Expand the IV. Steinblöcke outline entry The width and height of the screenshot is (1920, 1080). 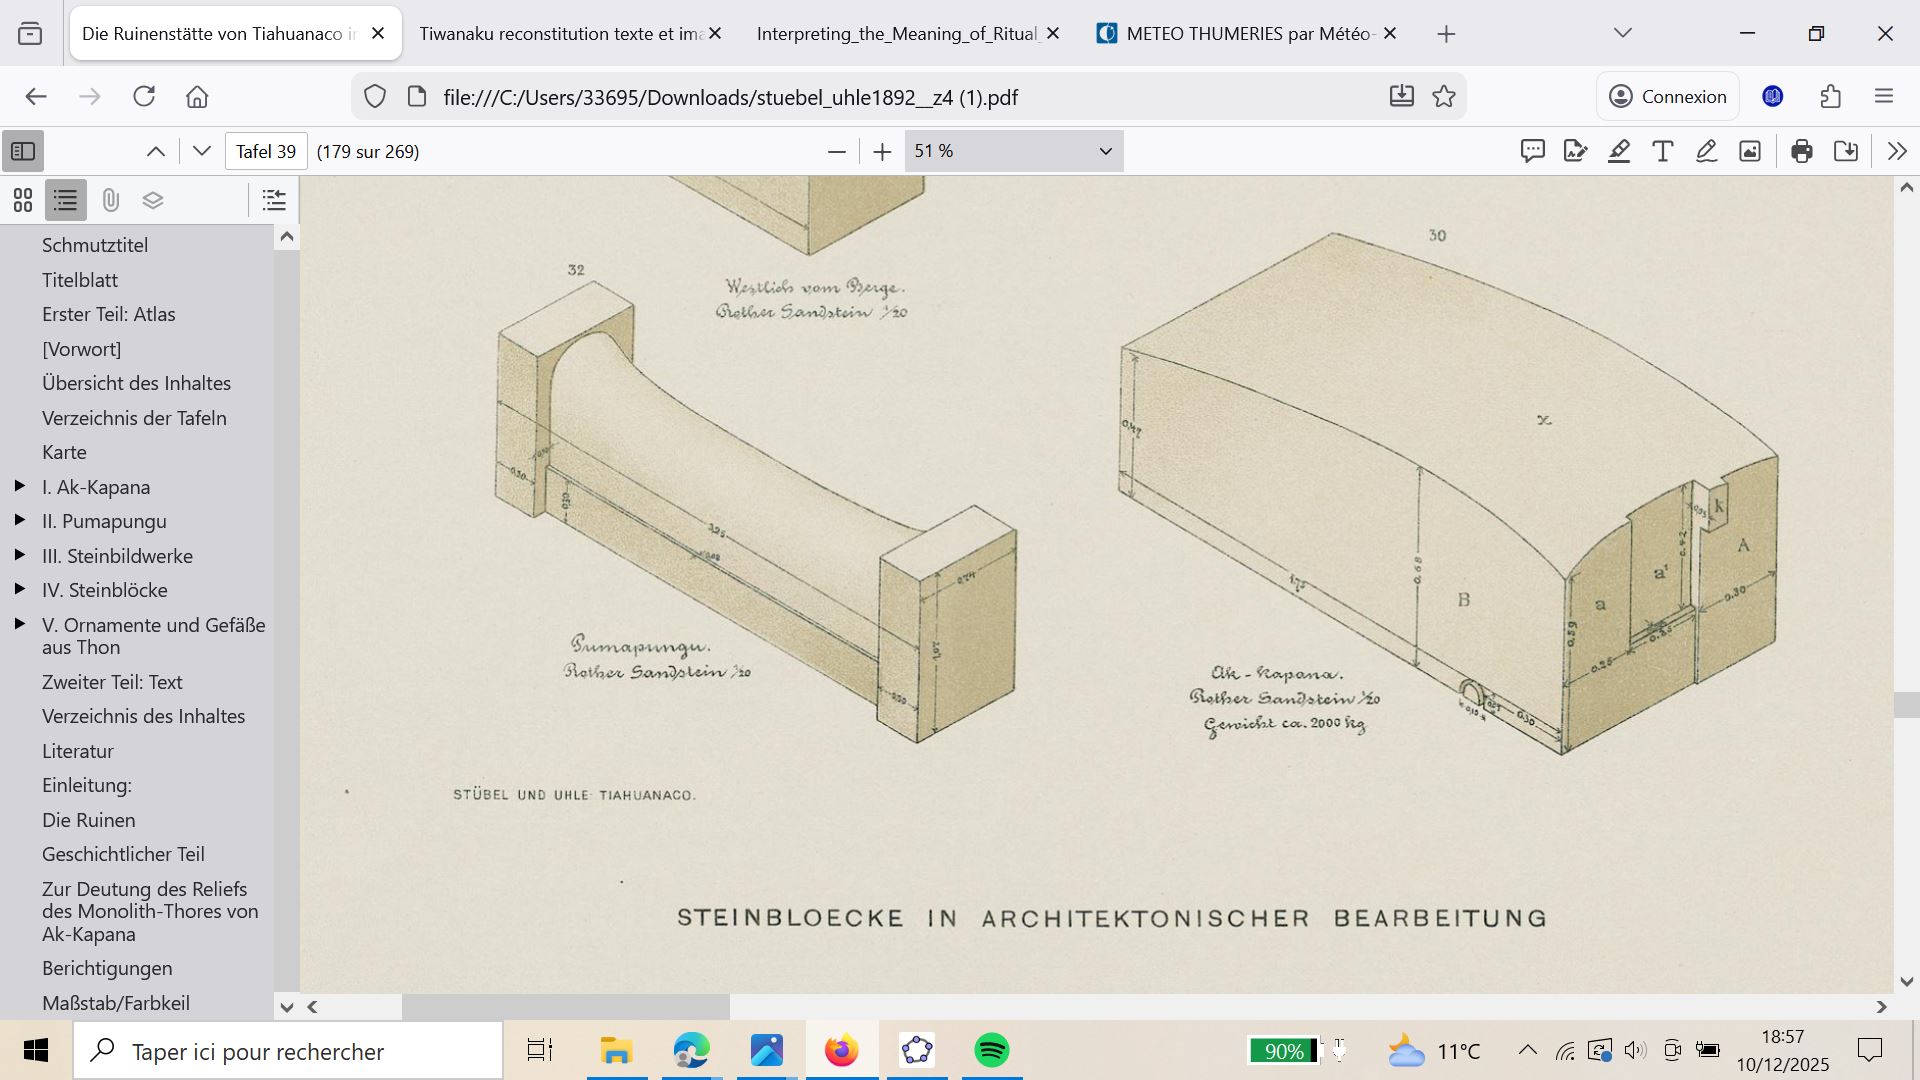tap(19, 589)
